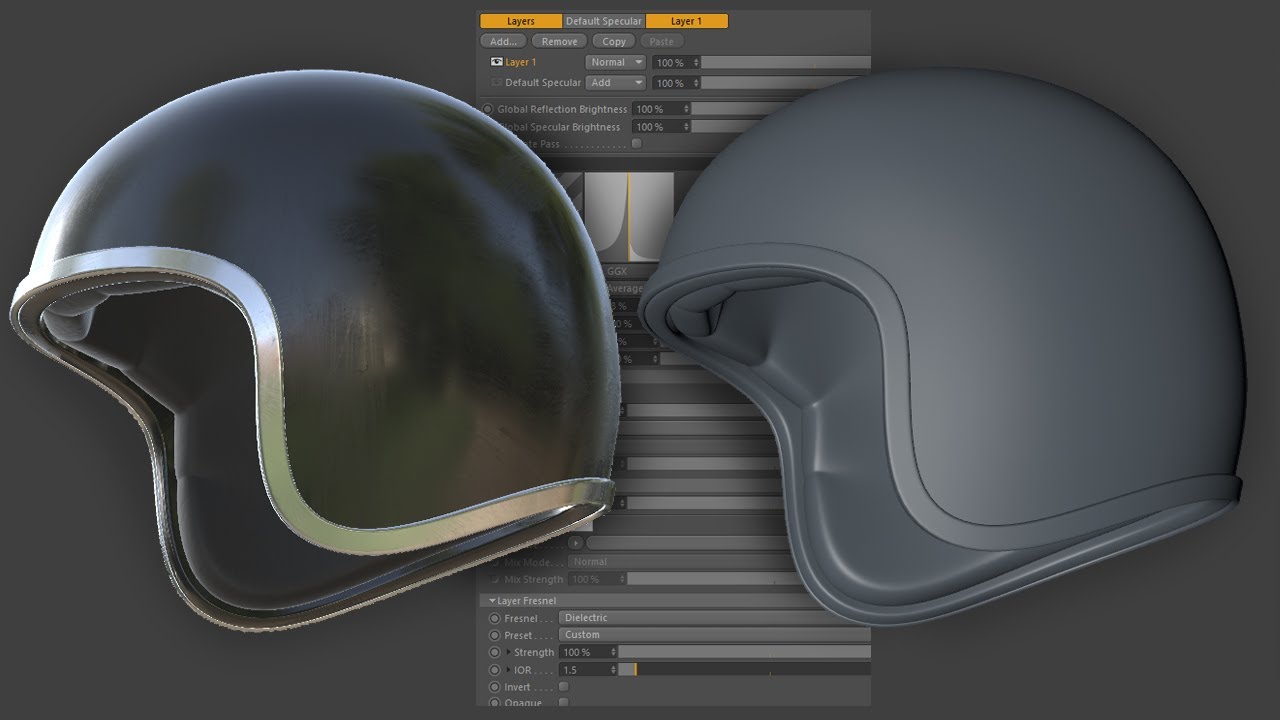Select the Layer 1 name in the list
Viewport: 1280px width, 720px height.
[x=521, y=62]
